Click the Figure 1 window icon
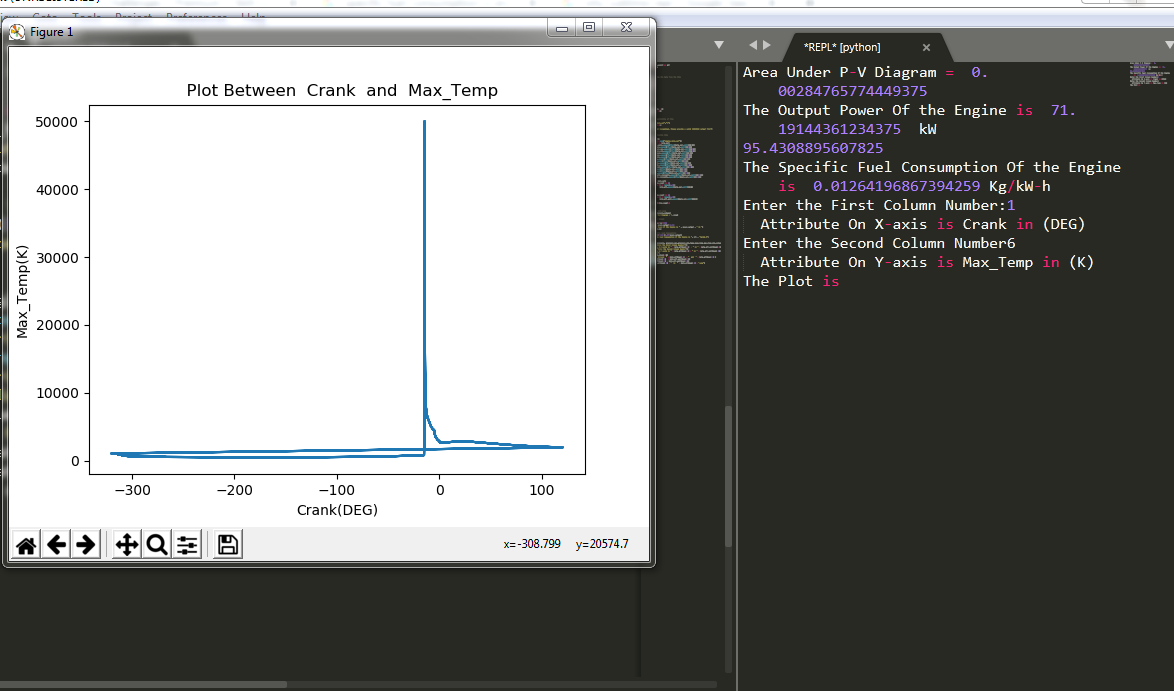1174x691 pixels. click(x=17, y=32)
